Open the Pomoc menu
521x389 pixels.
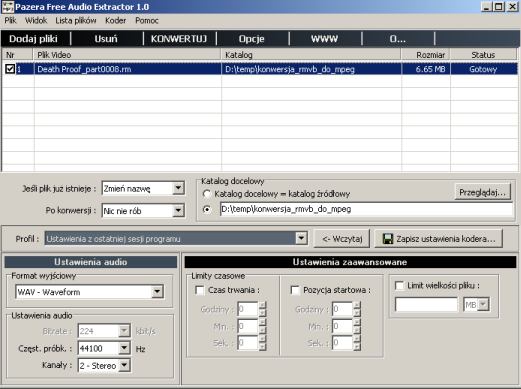pyautogui.click(x=147, y=21)
